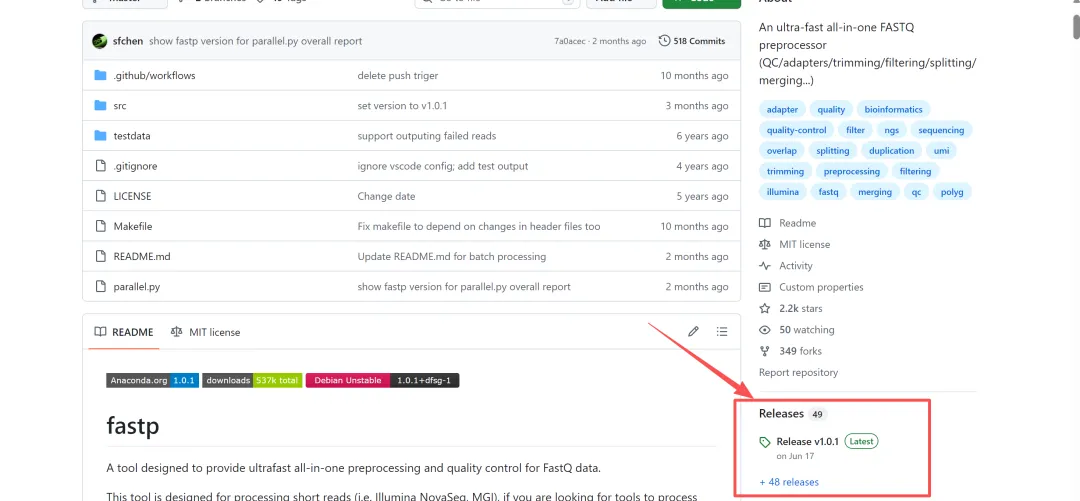Open Release v1.0.1

point(807,442)
